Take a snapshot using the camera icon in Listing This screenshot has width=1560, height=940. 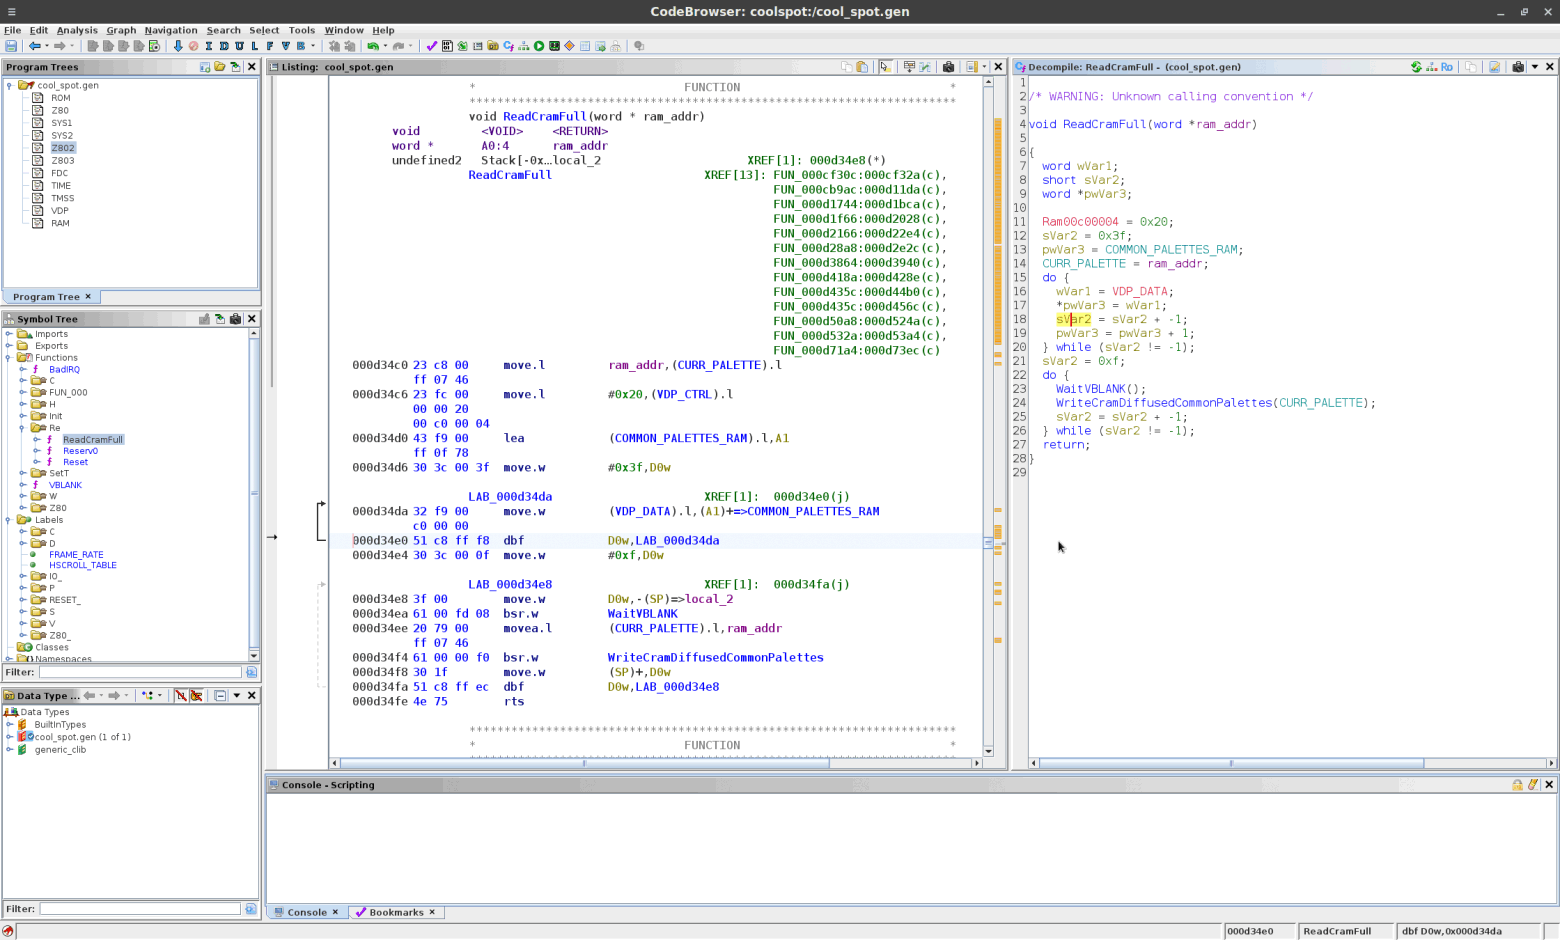pyautogui.click(x=949, y=66)
